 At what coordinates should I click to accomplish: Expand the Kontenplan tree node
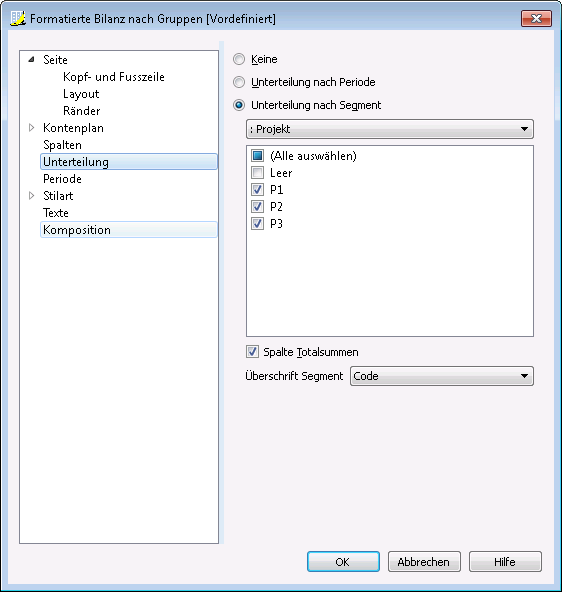32,128
